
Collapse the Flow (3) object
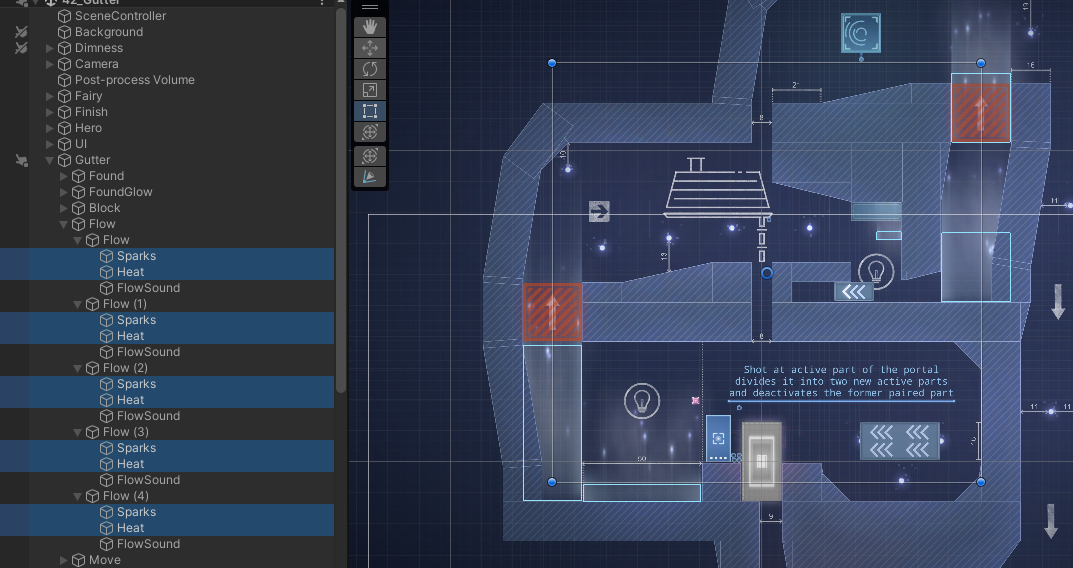(77, 432)
